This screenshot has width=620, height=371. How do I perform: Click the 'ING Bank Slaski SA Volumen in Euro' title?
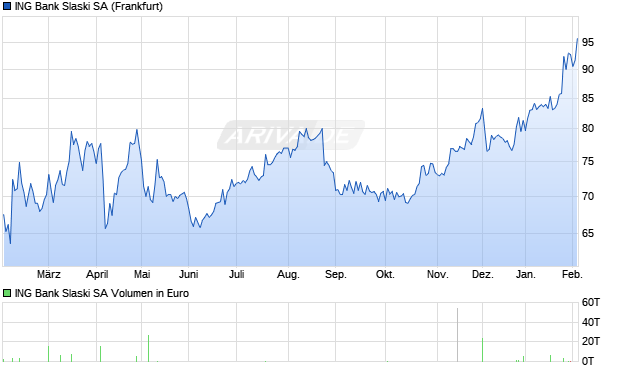[102, 293]
